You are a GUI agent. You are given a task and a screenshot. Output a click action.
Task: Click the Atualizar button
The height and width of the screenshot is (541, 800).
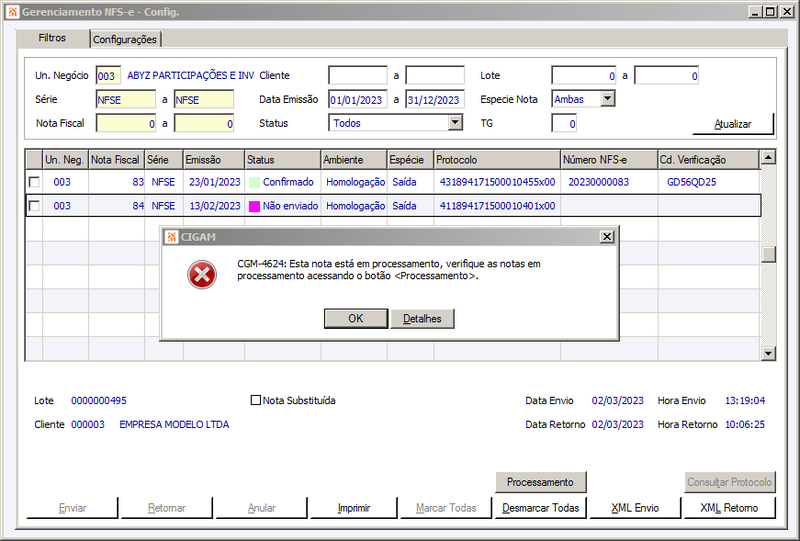coord(733,124)
